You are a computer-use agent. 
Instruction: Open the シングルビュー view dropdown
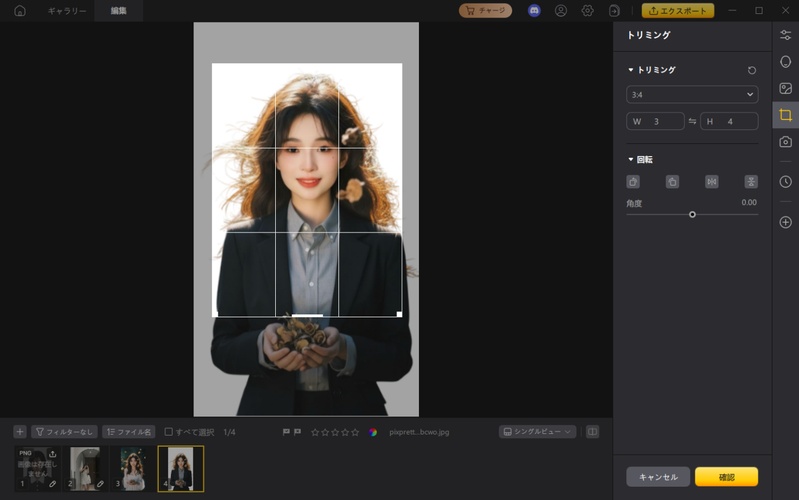click(x=538, y=432)
